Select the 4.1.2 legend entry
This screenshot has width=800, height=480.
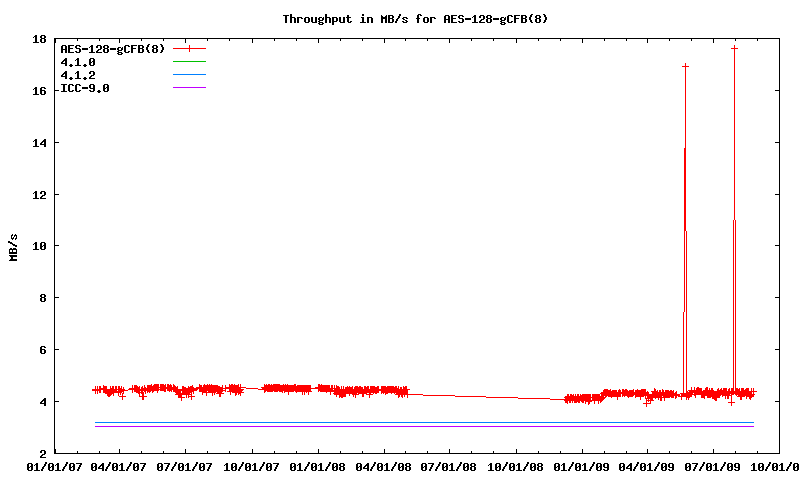click(77, 75)
